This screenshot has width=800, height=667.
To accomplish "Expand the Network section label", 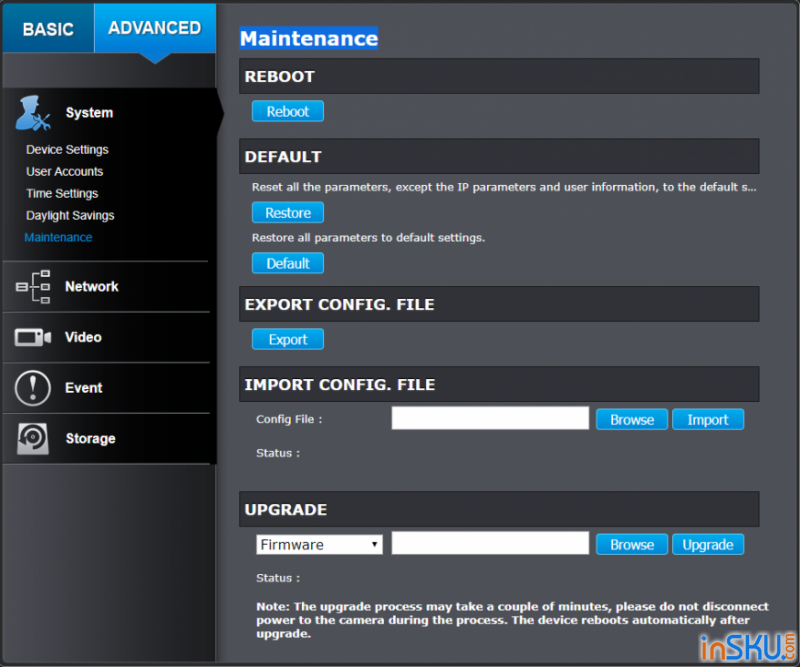I will (x=92, y=287).
